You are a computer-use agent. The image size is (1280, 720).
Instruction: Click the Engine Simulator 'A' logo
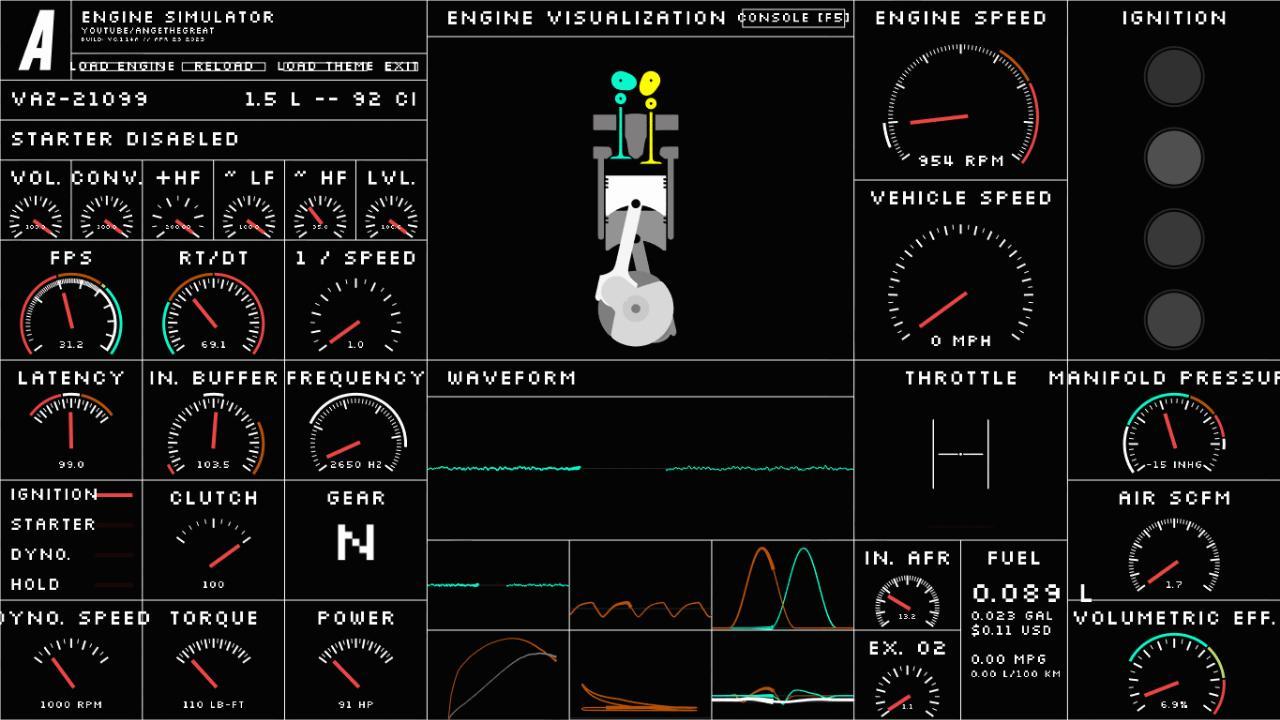(37, 41)
